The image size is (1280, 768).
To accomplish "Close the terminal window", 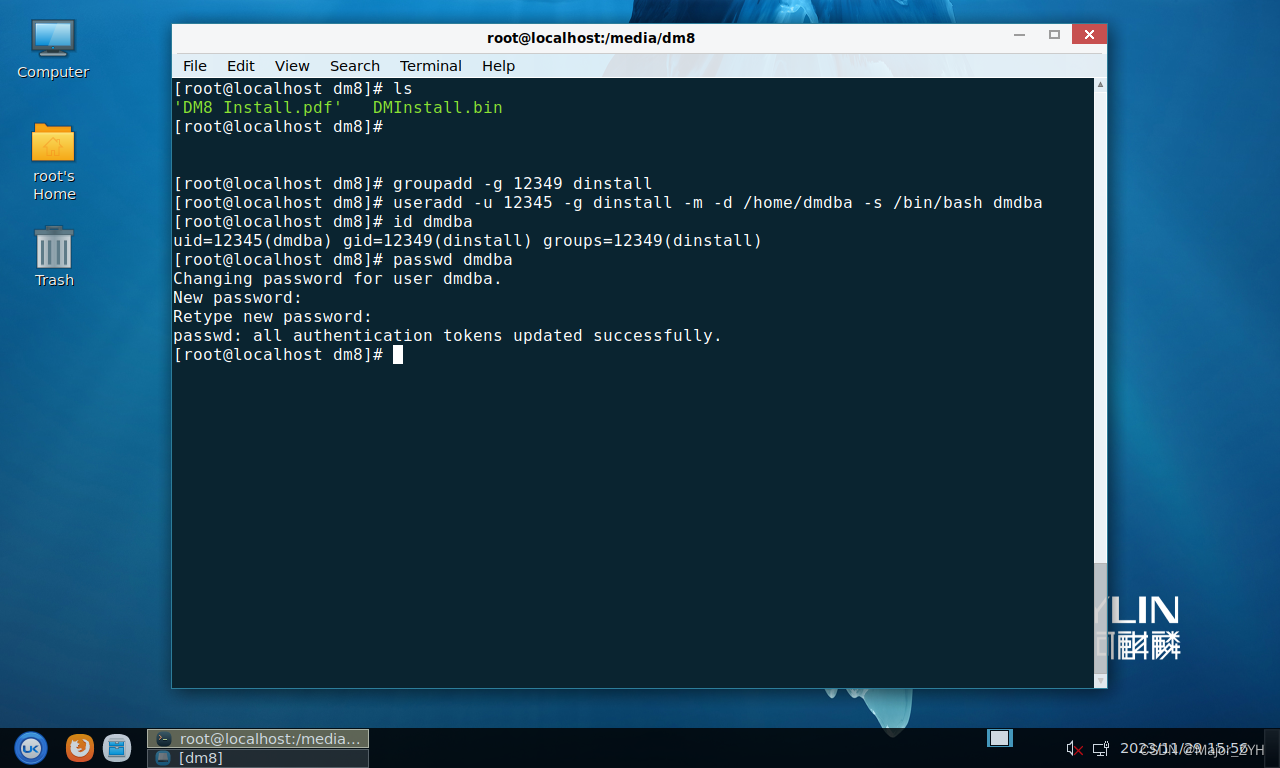I will (x=1089, y=35).
